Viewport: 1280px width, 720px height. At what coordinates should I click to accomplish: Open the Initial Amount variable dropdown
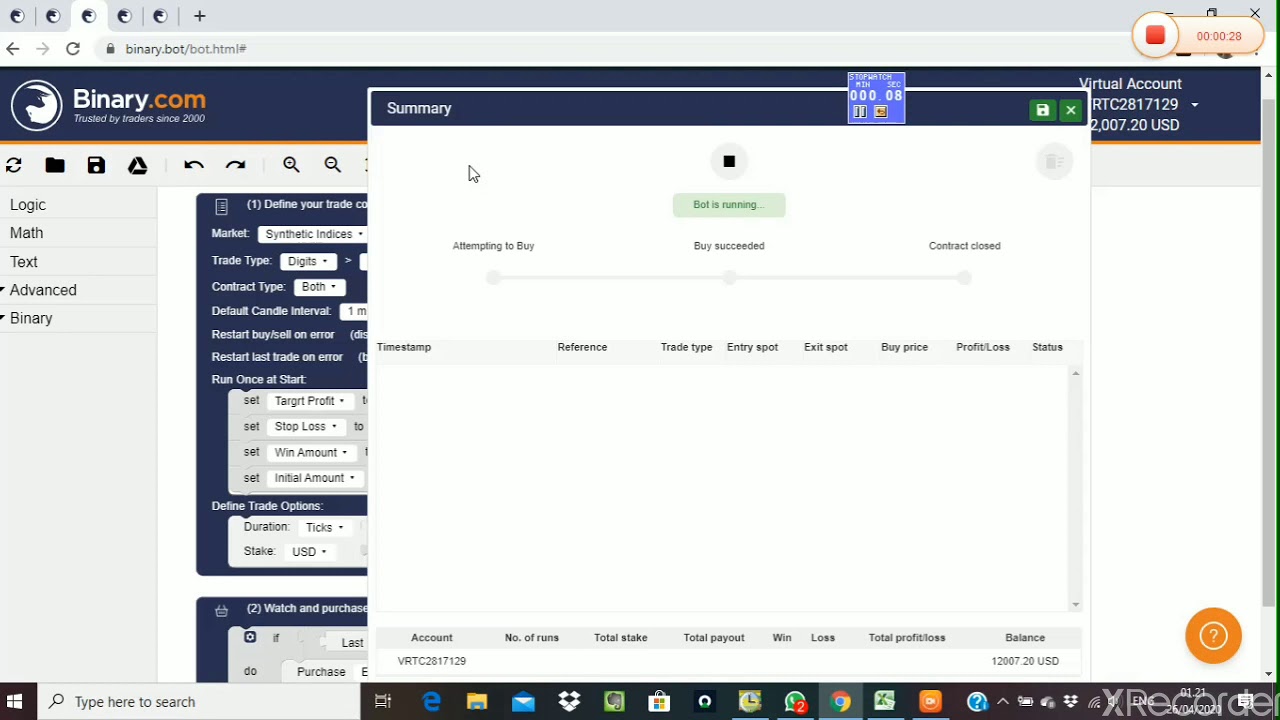coord(315,478)
